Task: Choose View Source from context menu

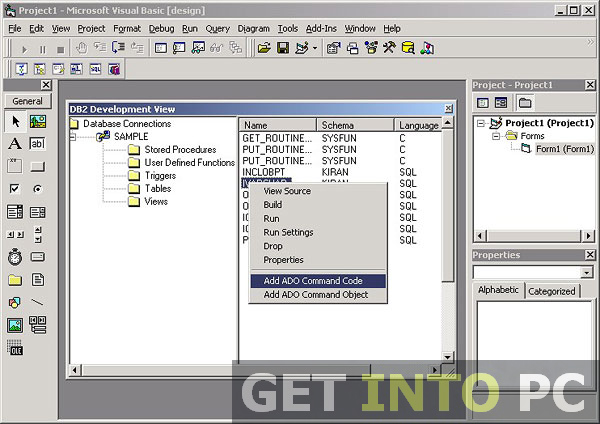Action: pos(318,191)
